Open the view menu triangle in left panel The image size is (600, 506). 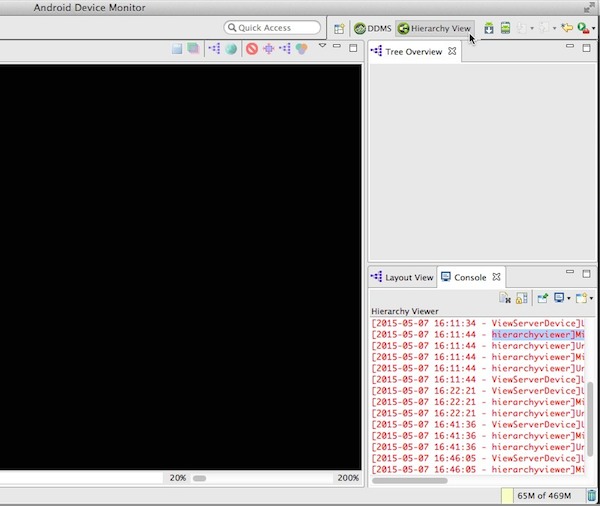click(322, 46)
